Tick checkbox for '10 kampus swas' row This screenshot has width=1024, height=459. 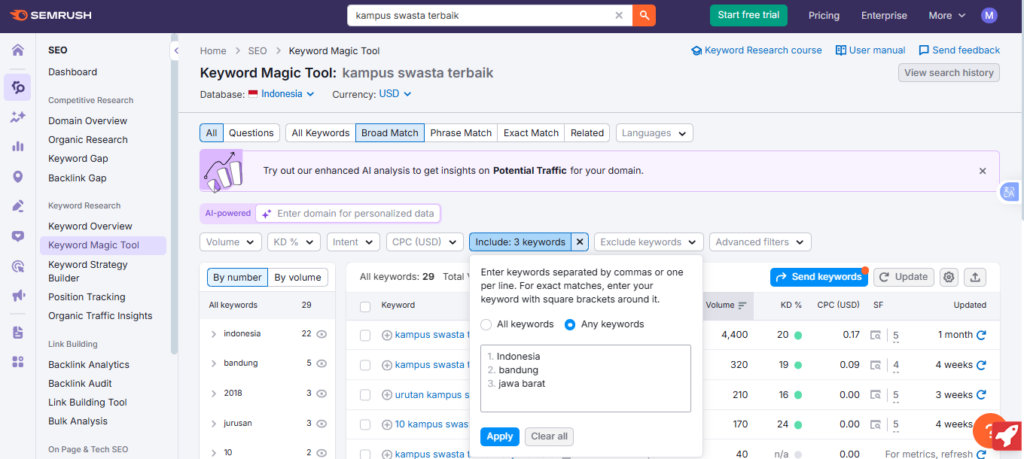click(x=365, y=424)
